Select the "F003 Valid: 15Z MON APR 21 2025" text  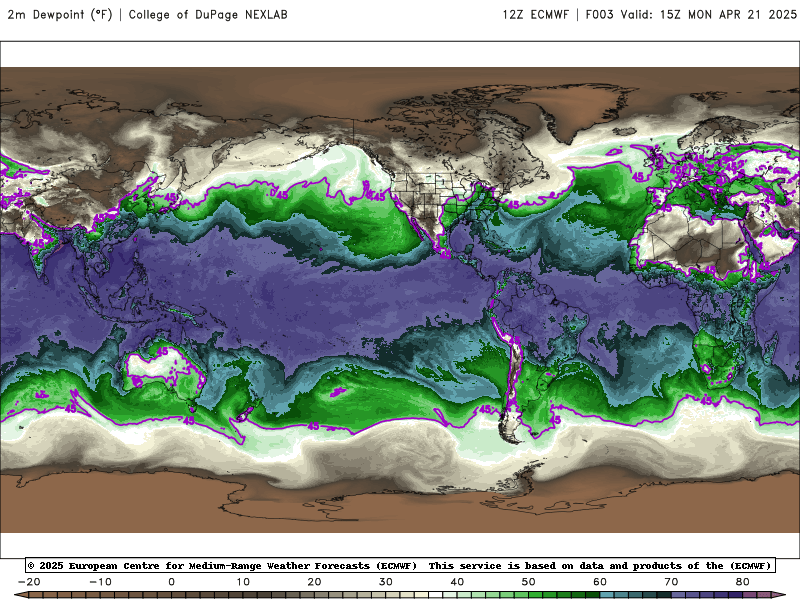691,15
